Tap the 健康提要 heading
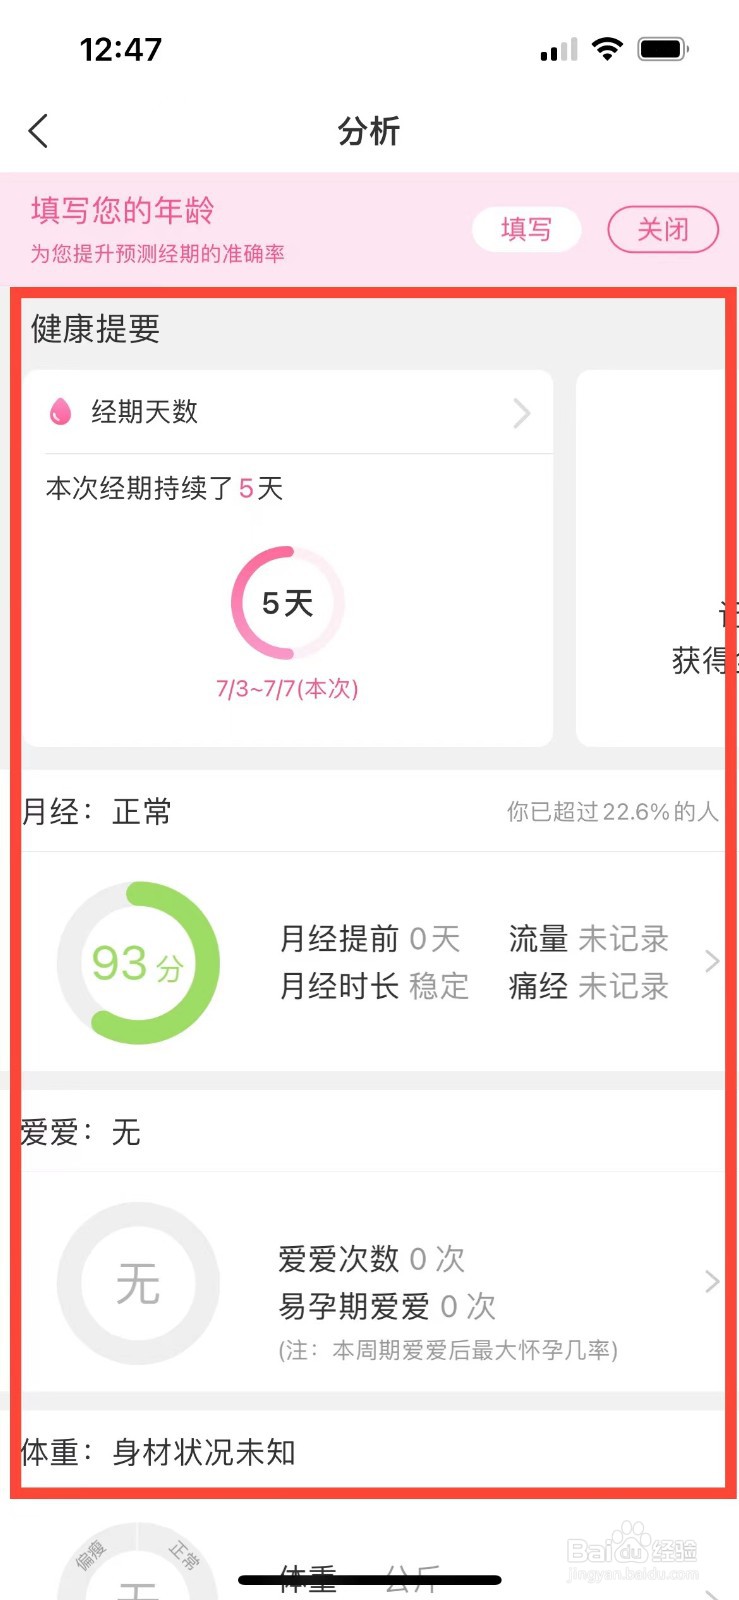 tap(95, 328)
